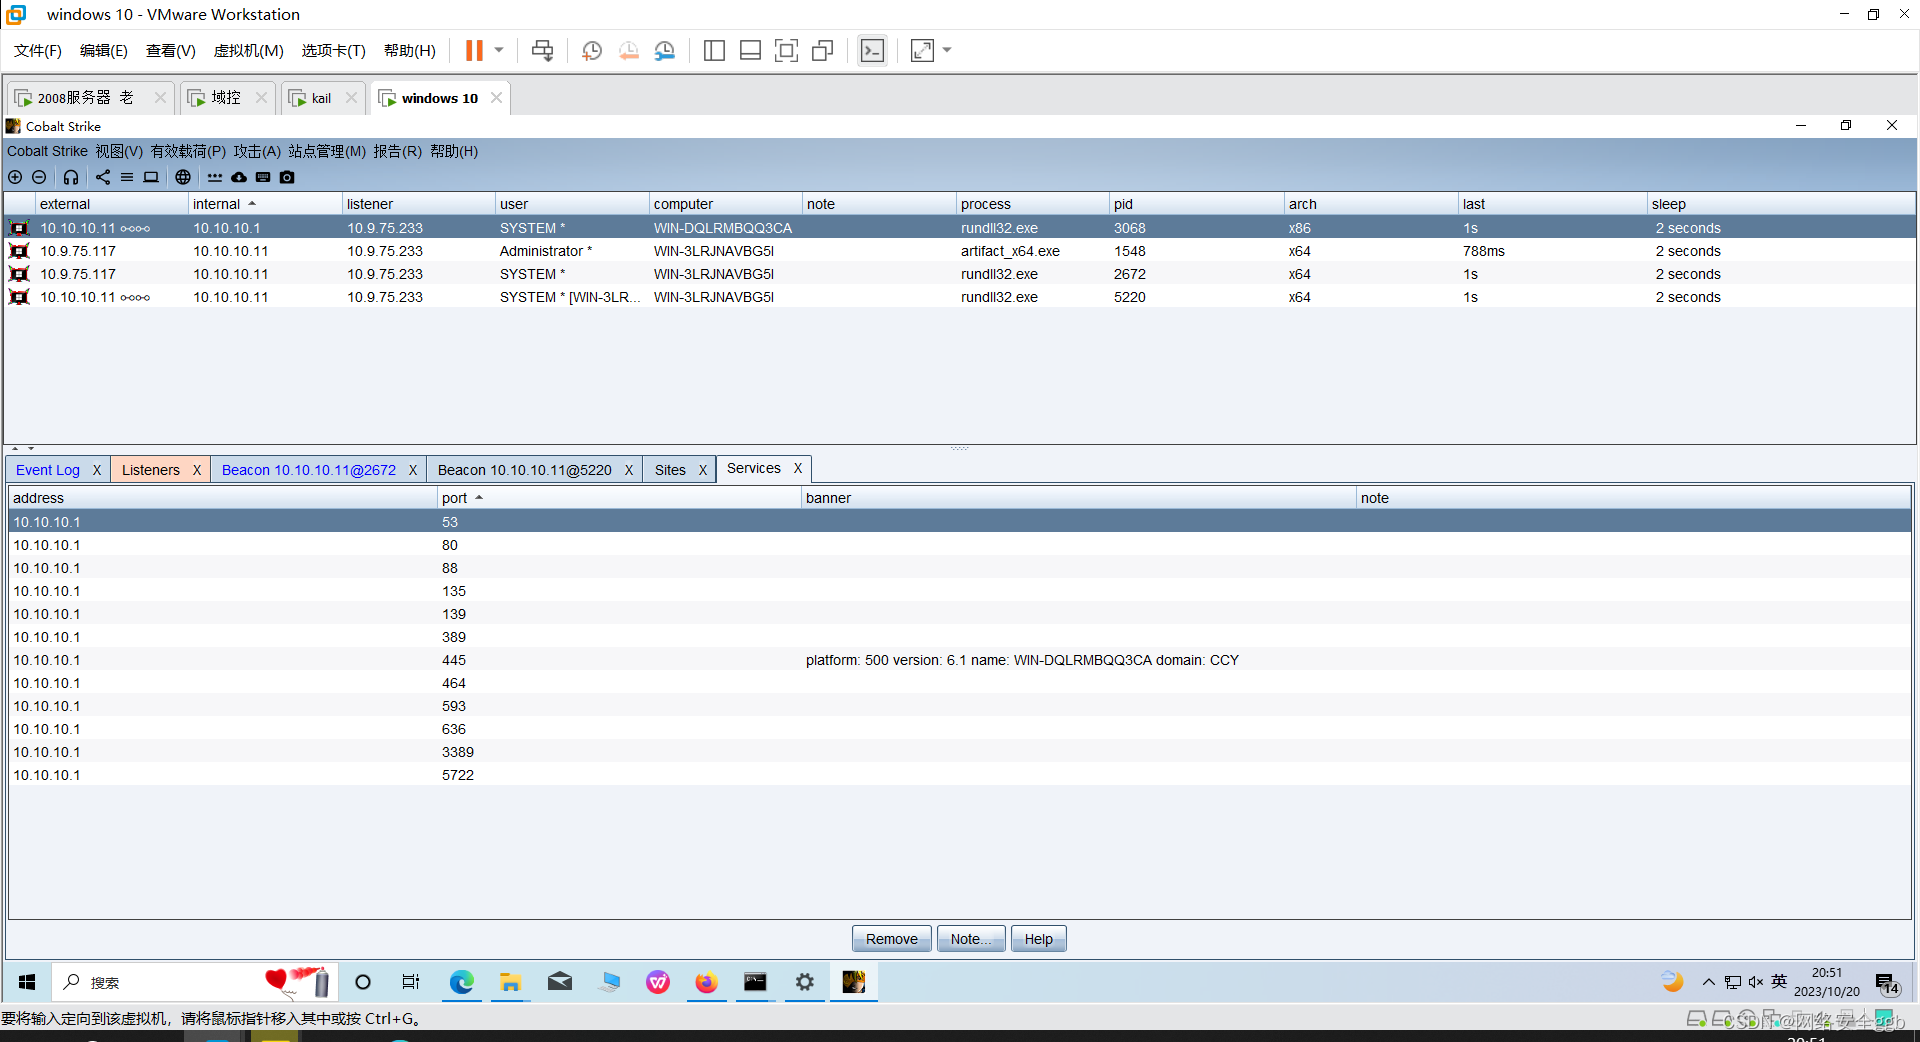The width and height of the screenshot is (1920, 1042).
Task: Open Firefox from the taskbar
Action: pyautogui.click(x=706, y=982)
